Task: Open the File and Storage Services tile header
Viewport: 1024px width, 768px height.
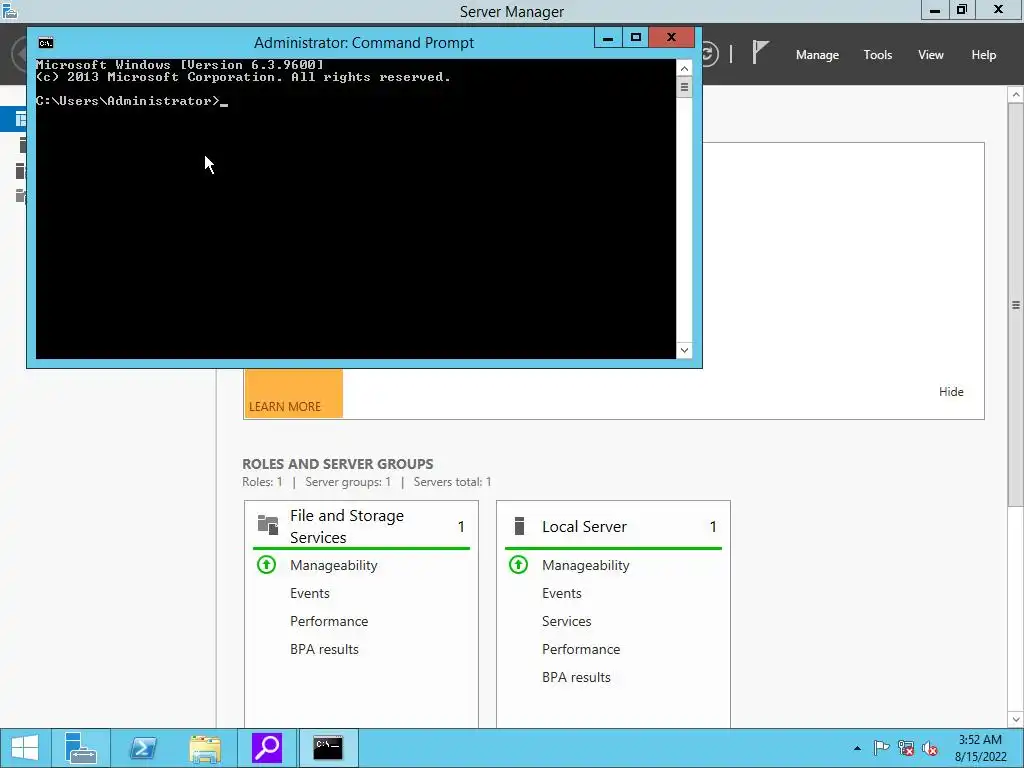Action: 361,526
